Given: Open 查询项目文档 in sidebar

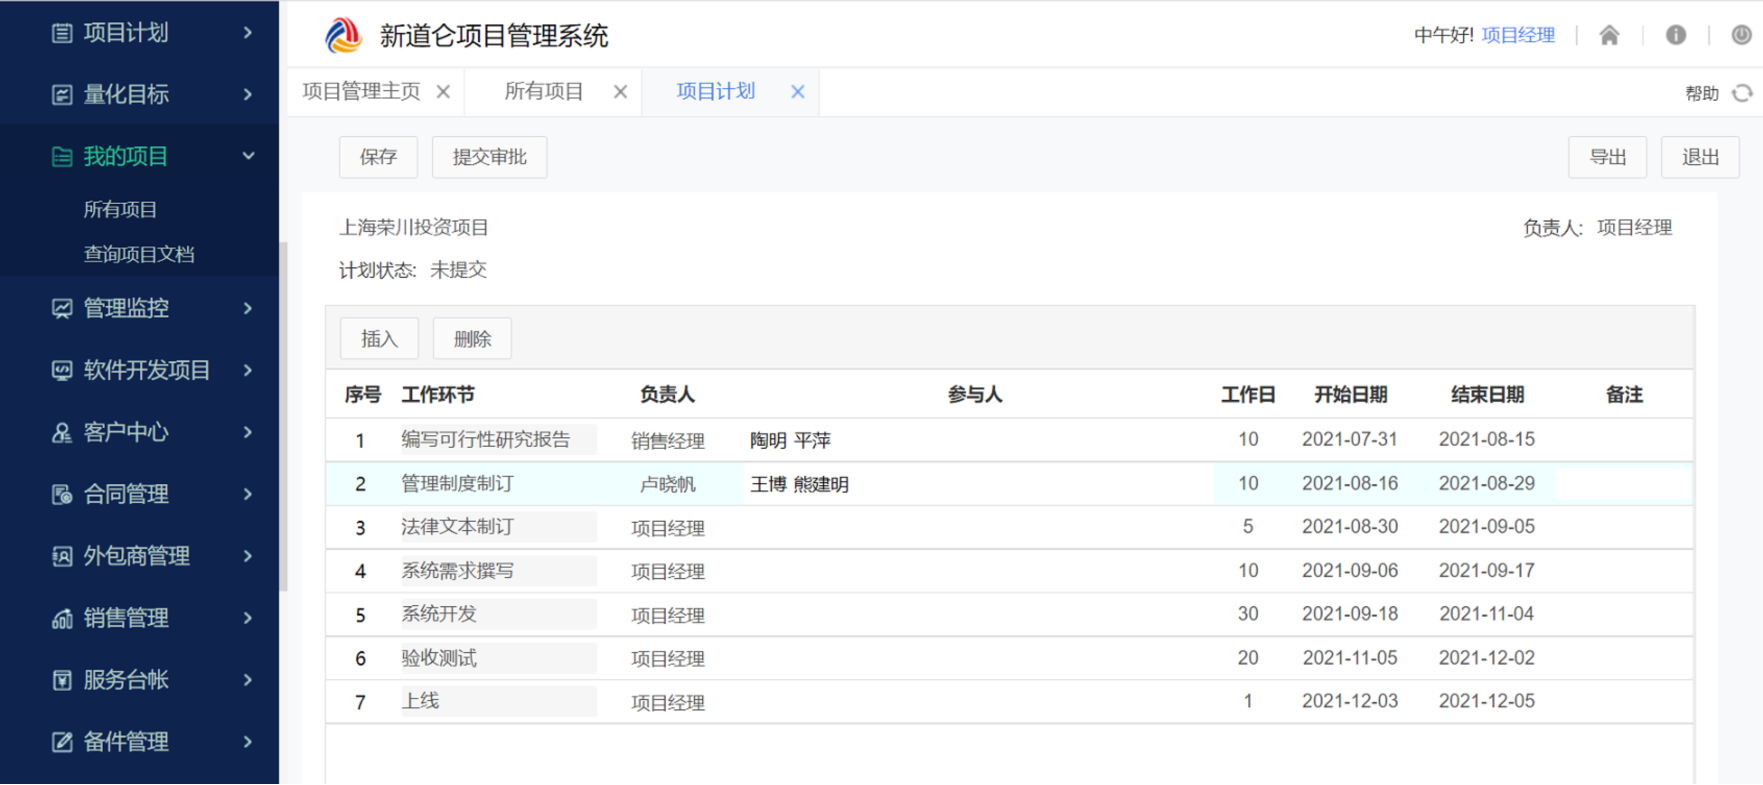Looking at the screenshot, I should (x=139, y=255).
